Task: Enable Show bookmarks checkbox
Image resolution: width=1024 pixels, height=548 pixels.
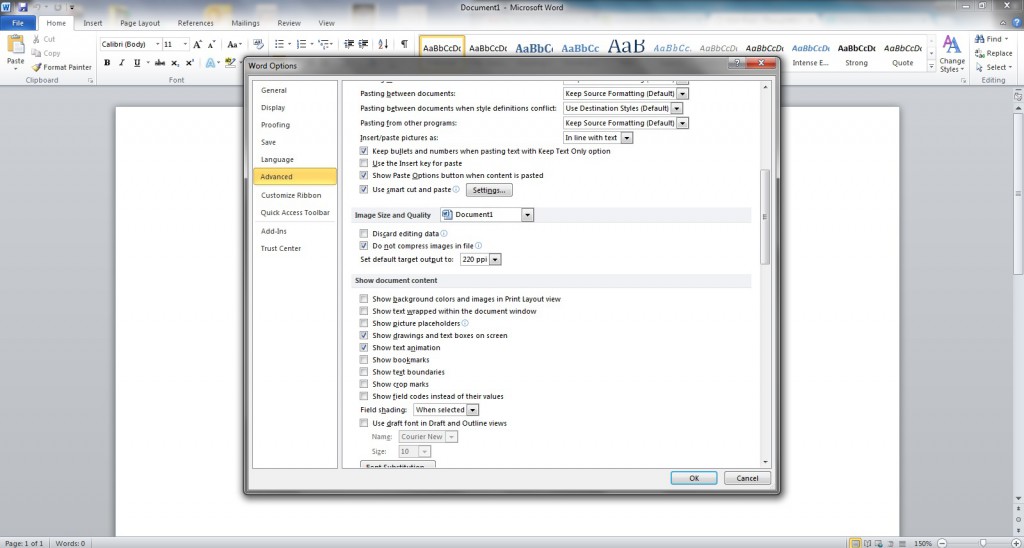Action: pos(364,360)
